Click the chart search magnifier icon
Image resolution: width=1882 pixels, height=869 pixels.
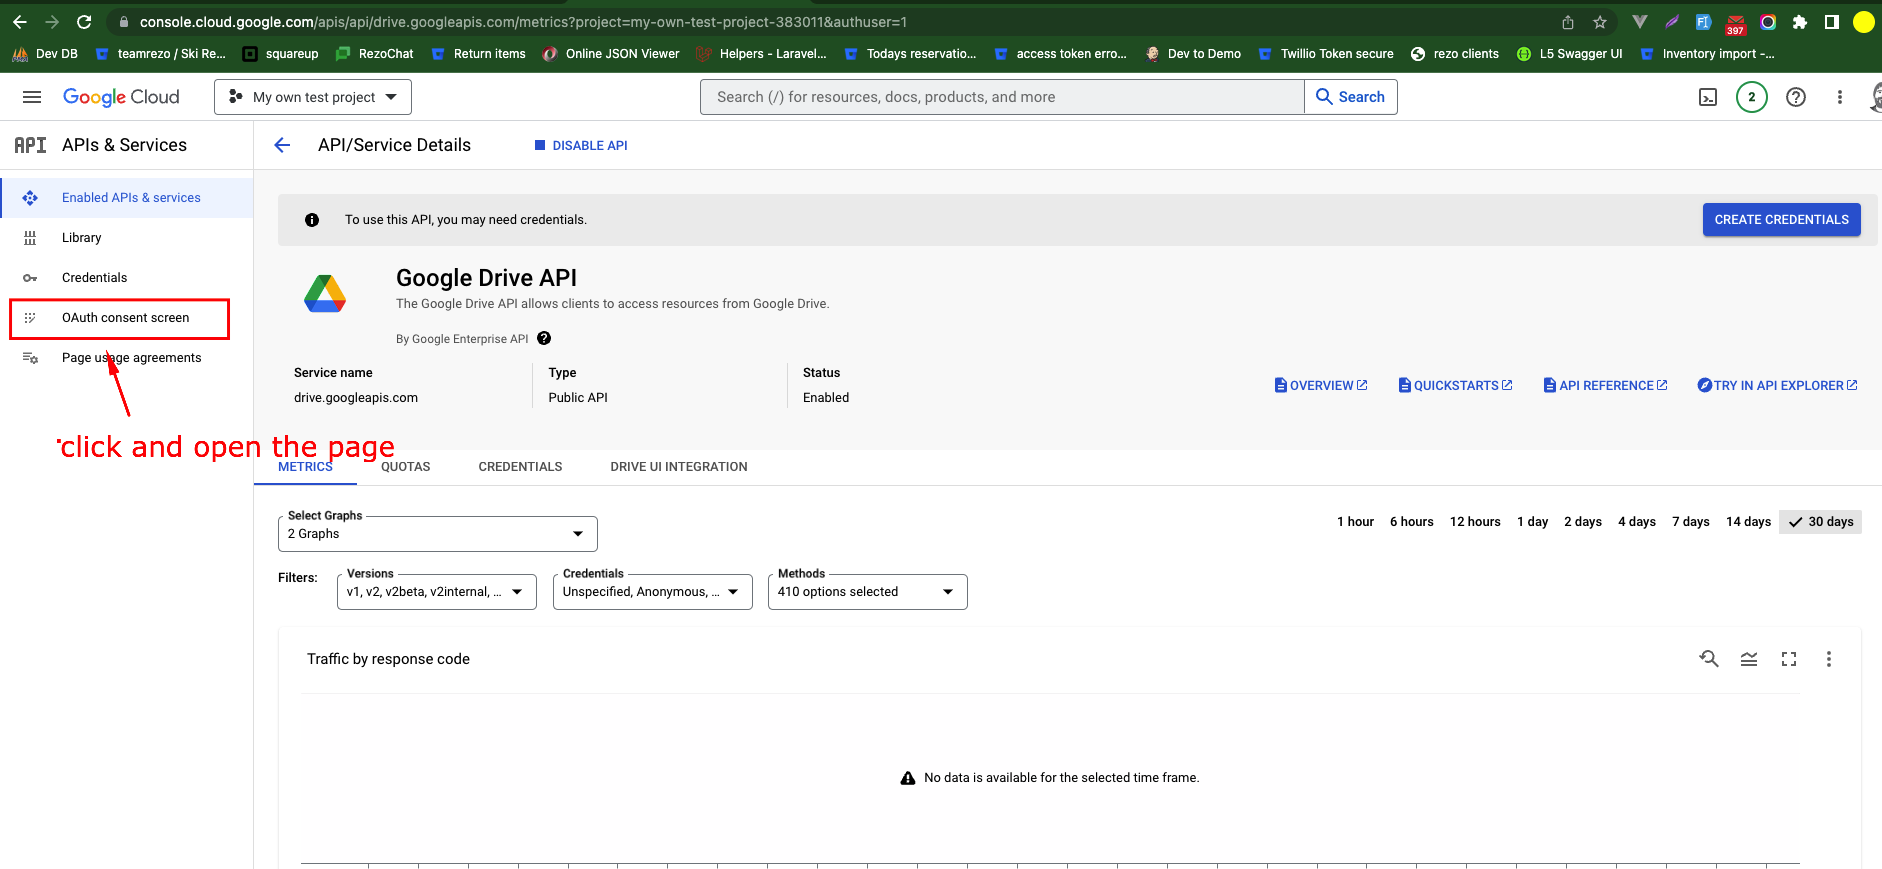pos(1709,658)
